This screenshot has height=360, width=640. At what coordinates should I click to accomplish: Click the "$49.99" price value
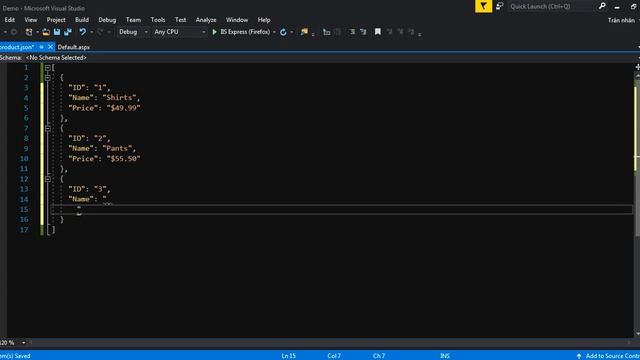tap(124, 108)
